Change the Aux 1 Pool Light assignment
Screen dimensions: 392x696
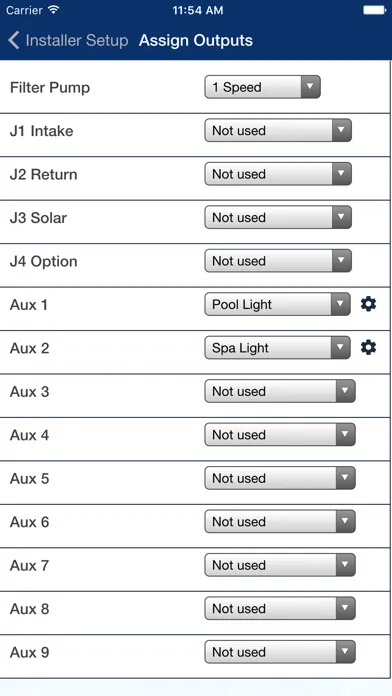click(x=277, y=304)
